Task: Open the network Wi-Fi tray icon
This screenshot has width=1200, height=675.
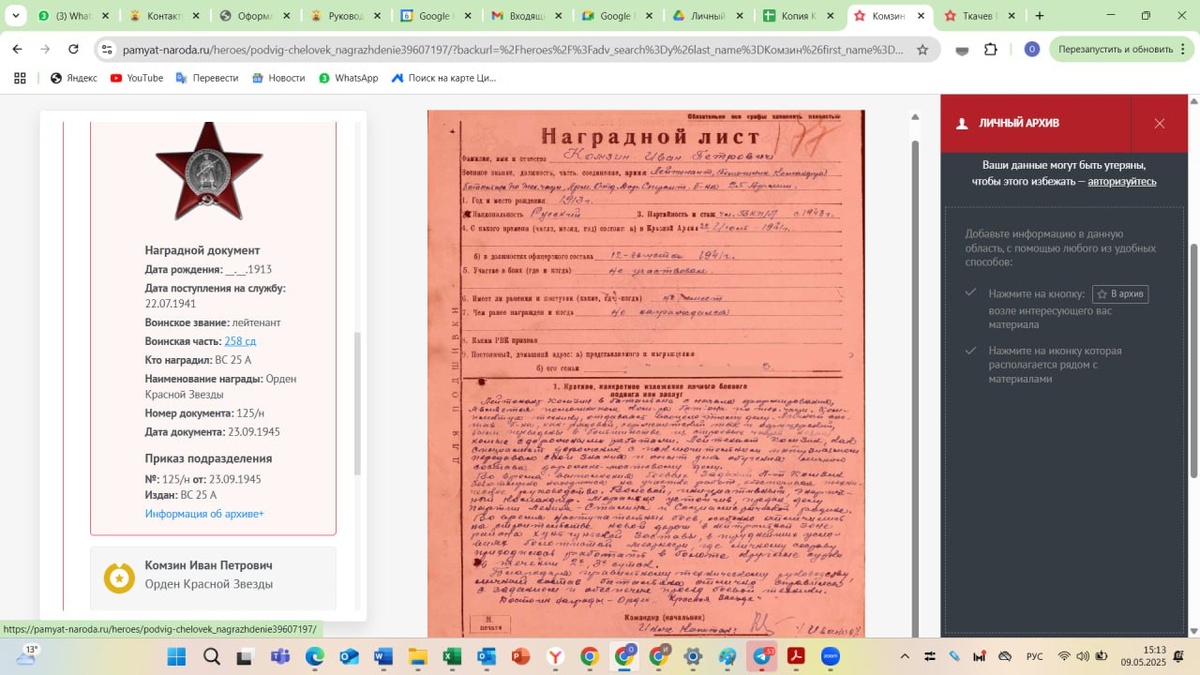Action: (x=1064, y=657)
